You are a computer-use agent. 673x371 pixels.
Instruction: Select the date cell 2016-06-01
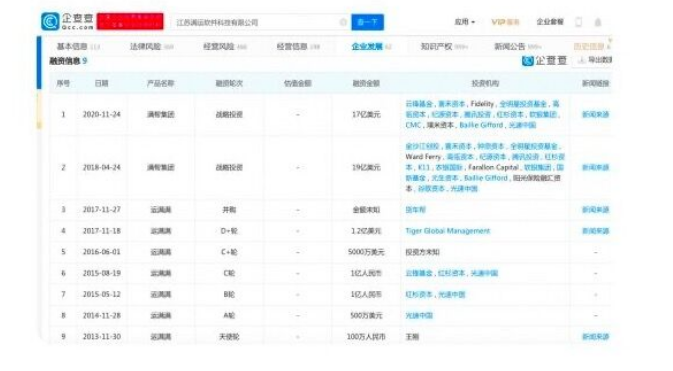coord(102,252)
